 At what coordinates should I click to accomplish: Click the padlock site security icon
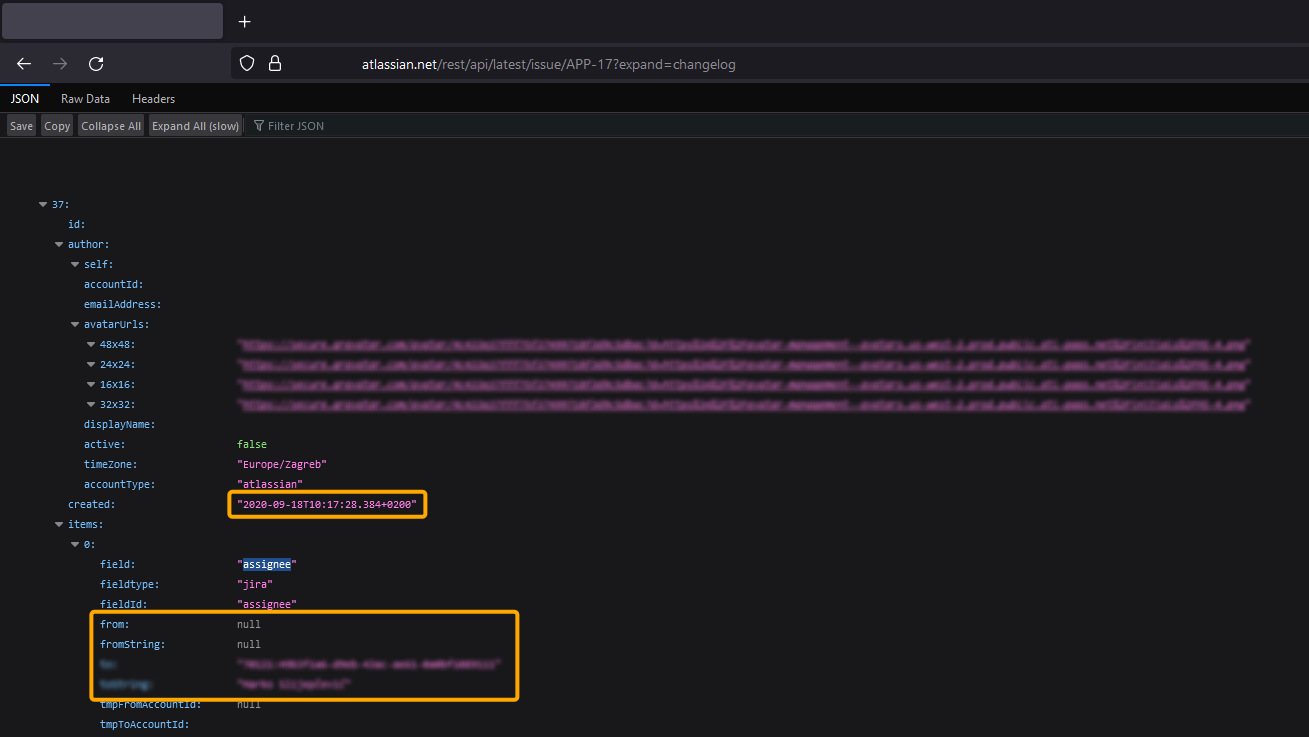(275, 63)
